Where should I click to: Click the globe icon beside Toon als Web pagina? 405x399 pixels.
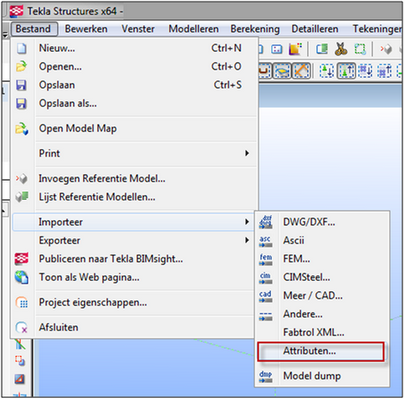click(22, 277)
